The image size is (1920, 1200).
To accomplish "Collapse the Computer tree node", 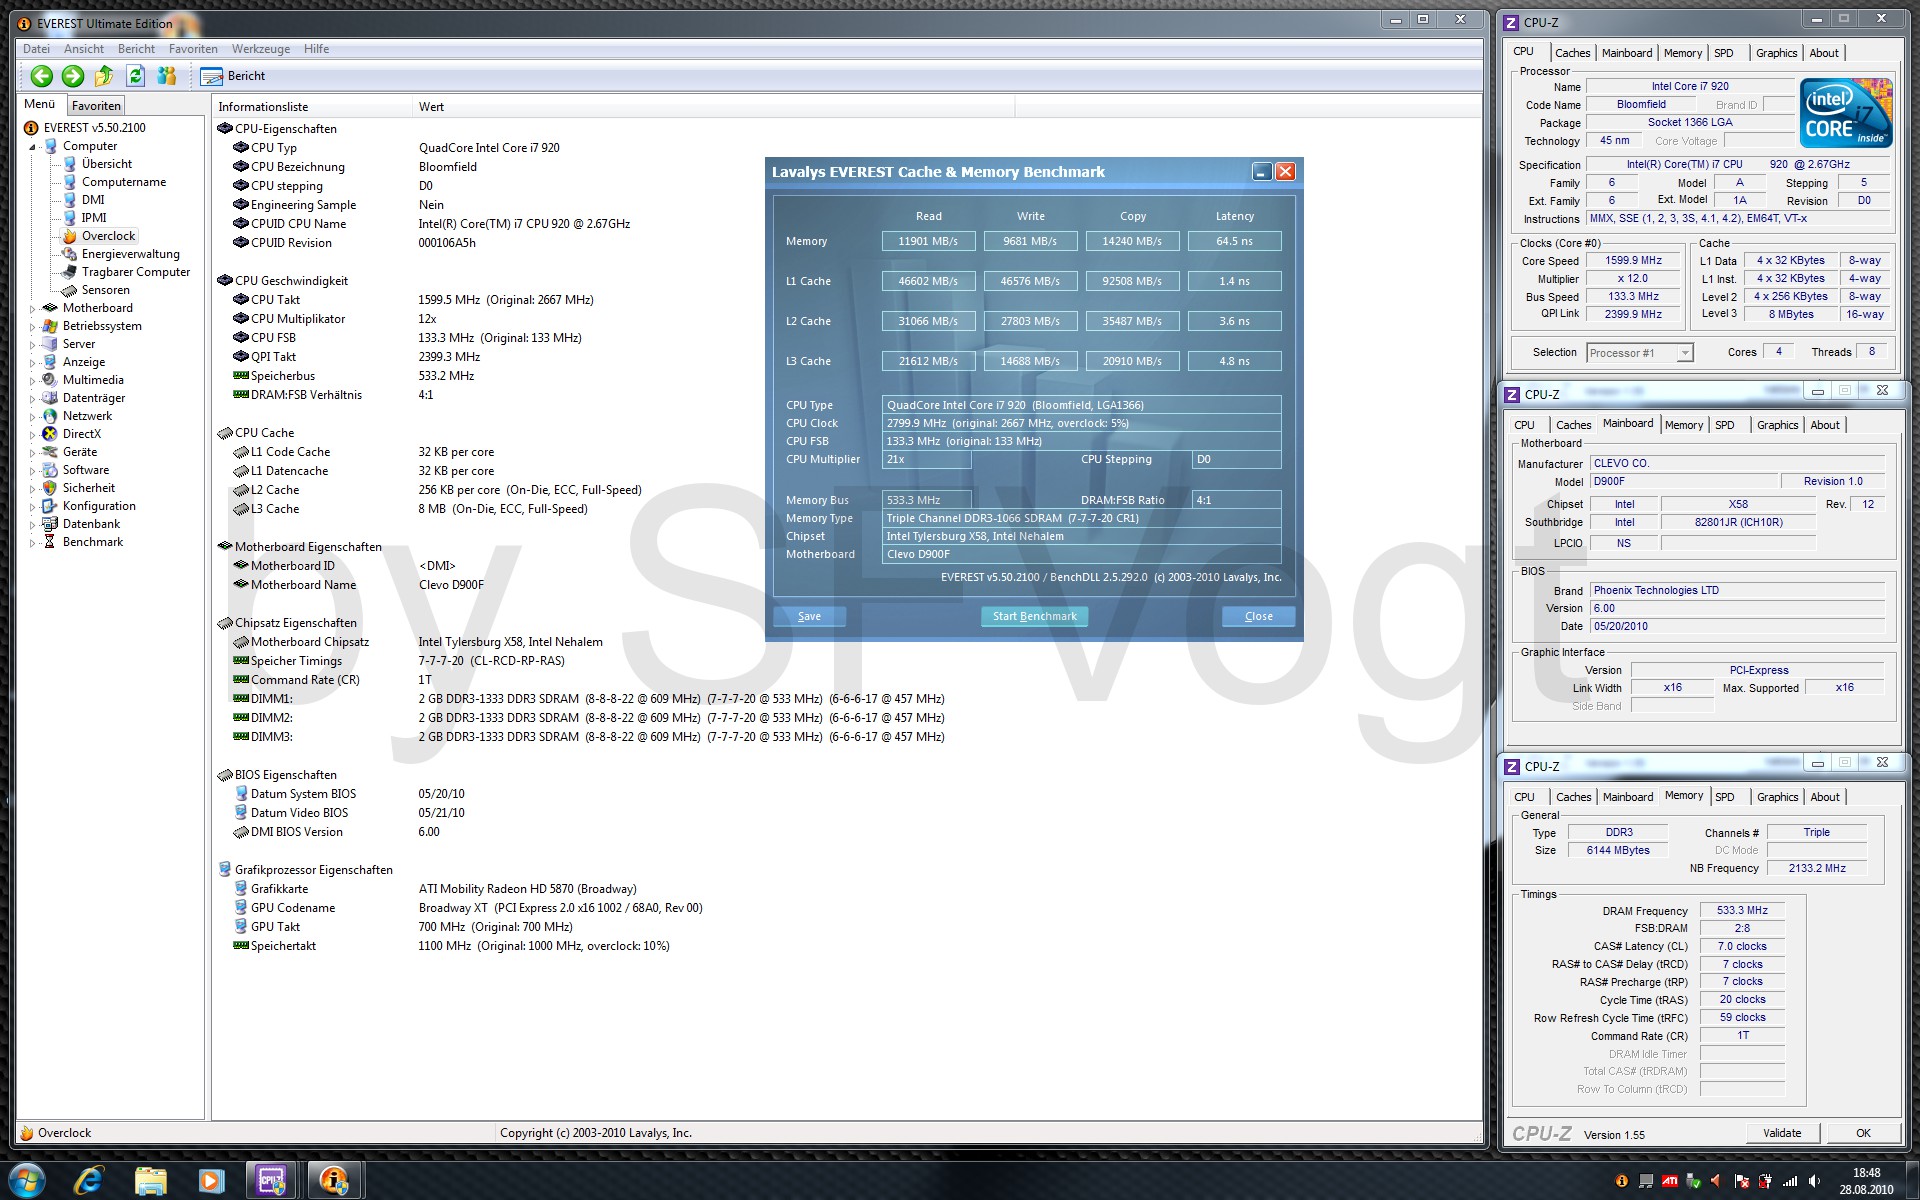I will (32, 147).
